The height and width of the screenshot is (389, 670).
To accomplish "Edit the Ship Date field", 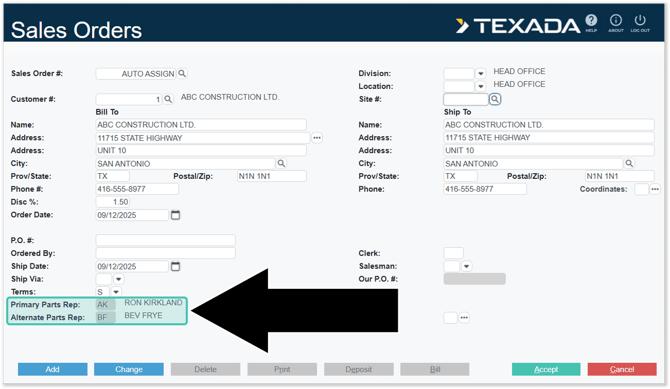I will [132, 266].
